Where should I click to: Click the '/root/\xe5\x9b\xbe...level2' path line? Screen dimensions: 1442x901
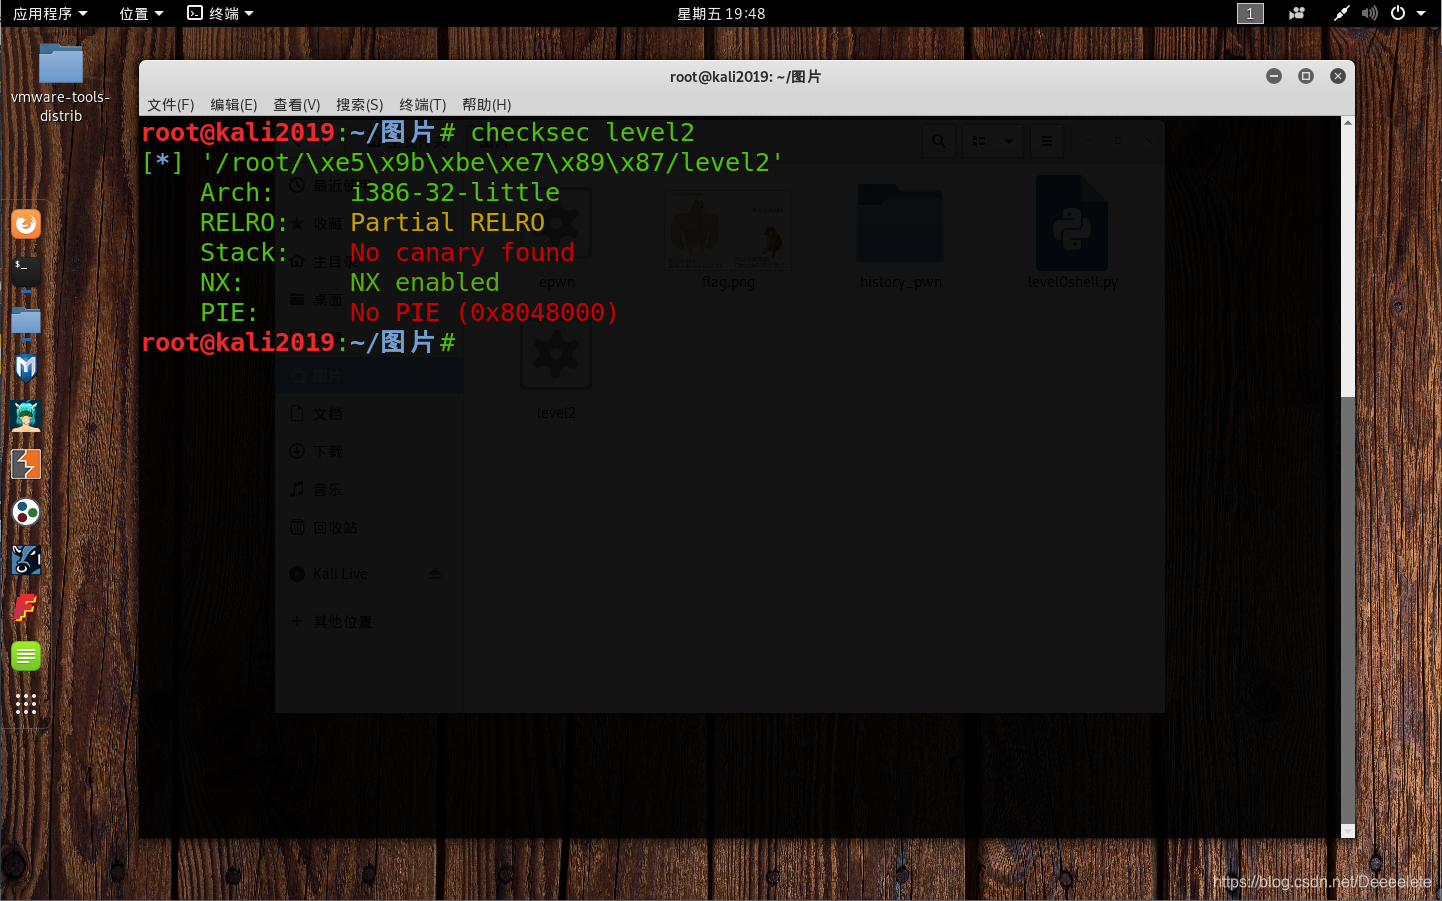pyautogui.click(x=492, y=162)
